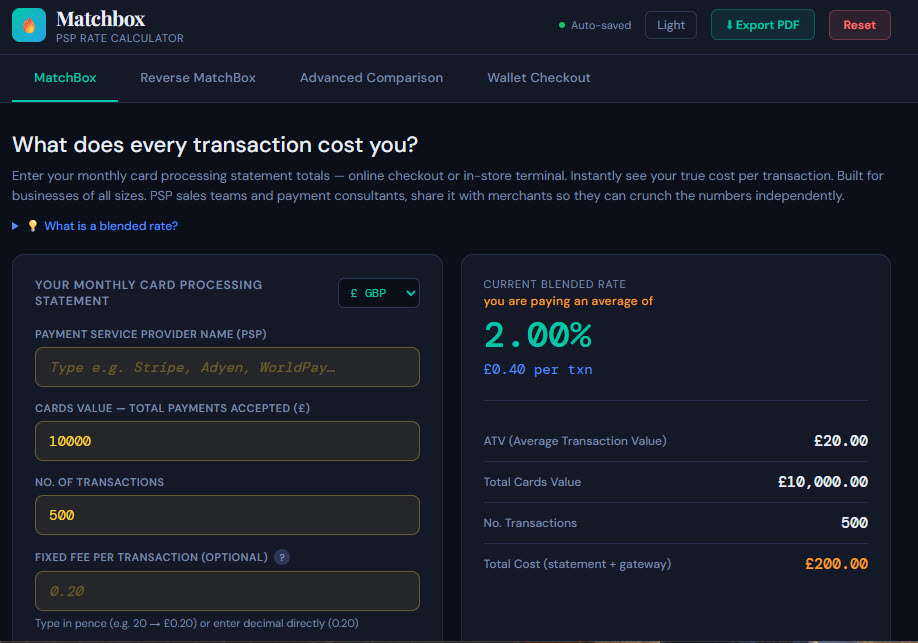Select the MatchBox tab
The image size is (918, 643).
(x=65, y=78)
